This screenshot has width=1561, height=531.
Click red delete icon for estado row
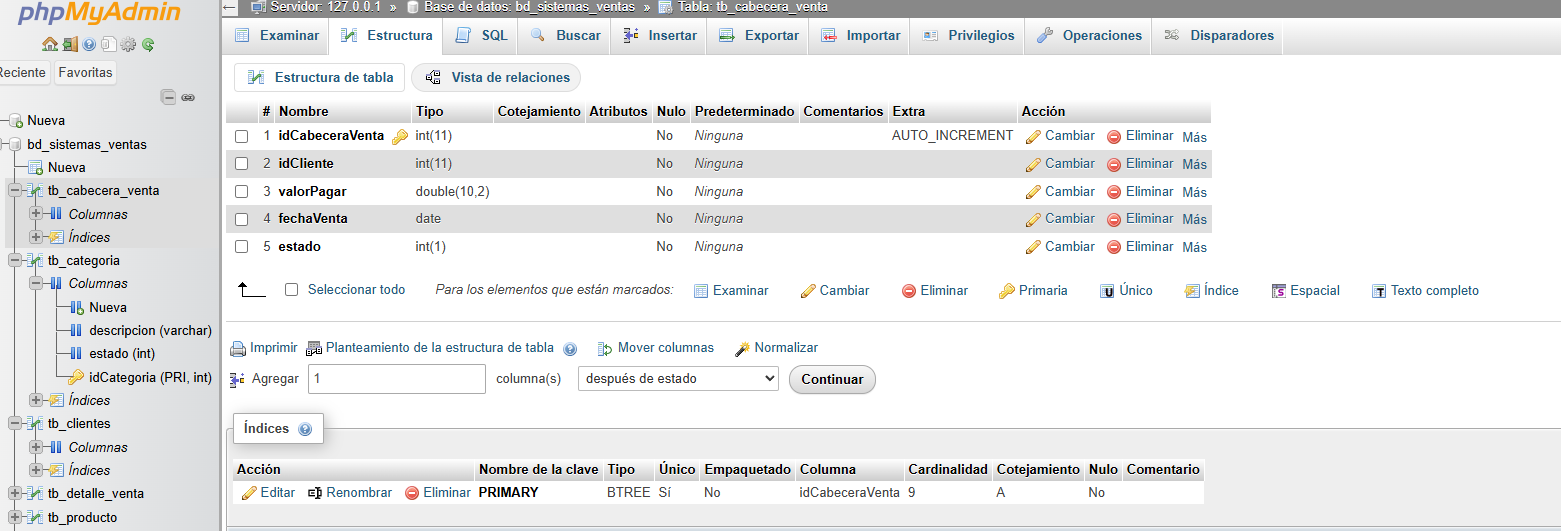coord(1114,247)
